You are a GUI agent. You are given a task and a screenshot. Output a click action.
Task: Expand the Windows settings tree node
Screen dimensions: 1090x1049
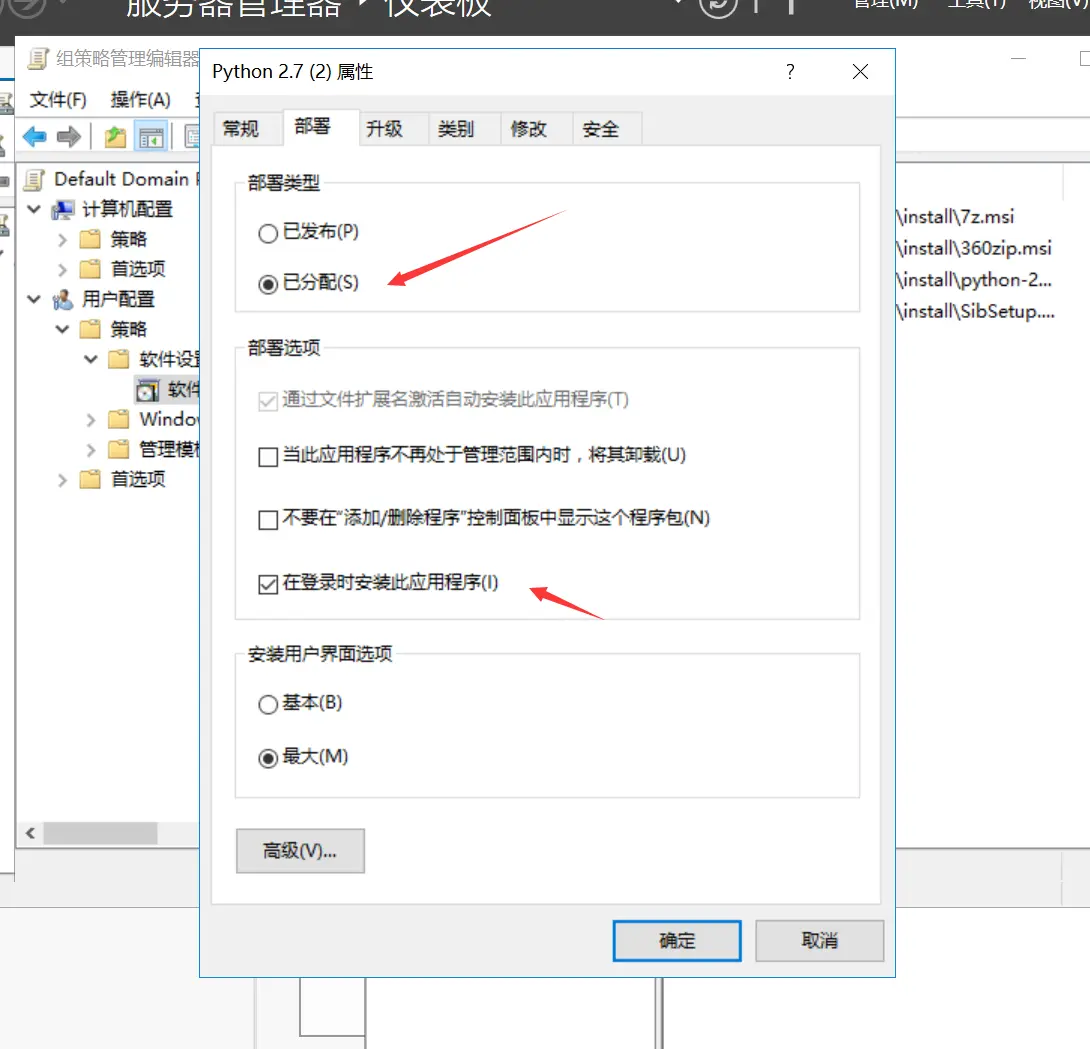[x=91, y=420]
